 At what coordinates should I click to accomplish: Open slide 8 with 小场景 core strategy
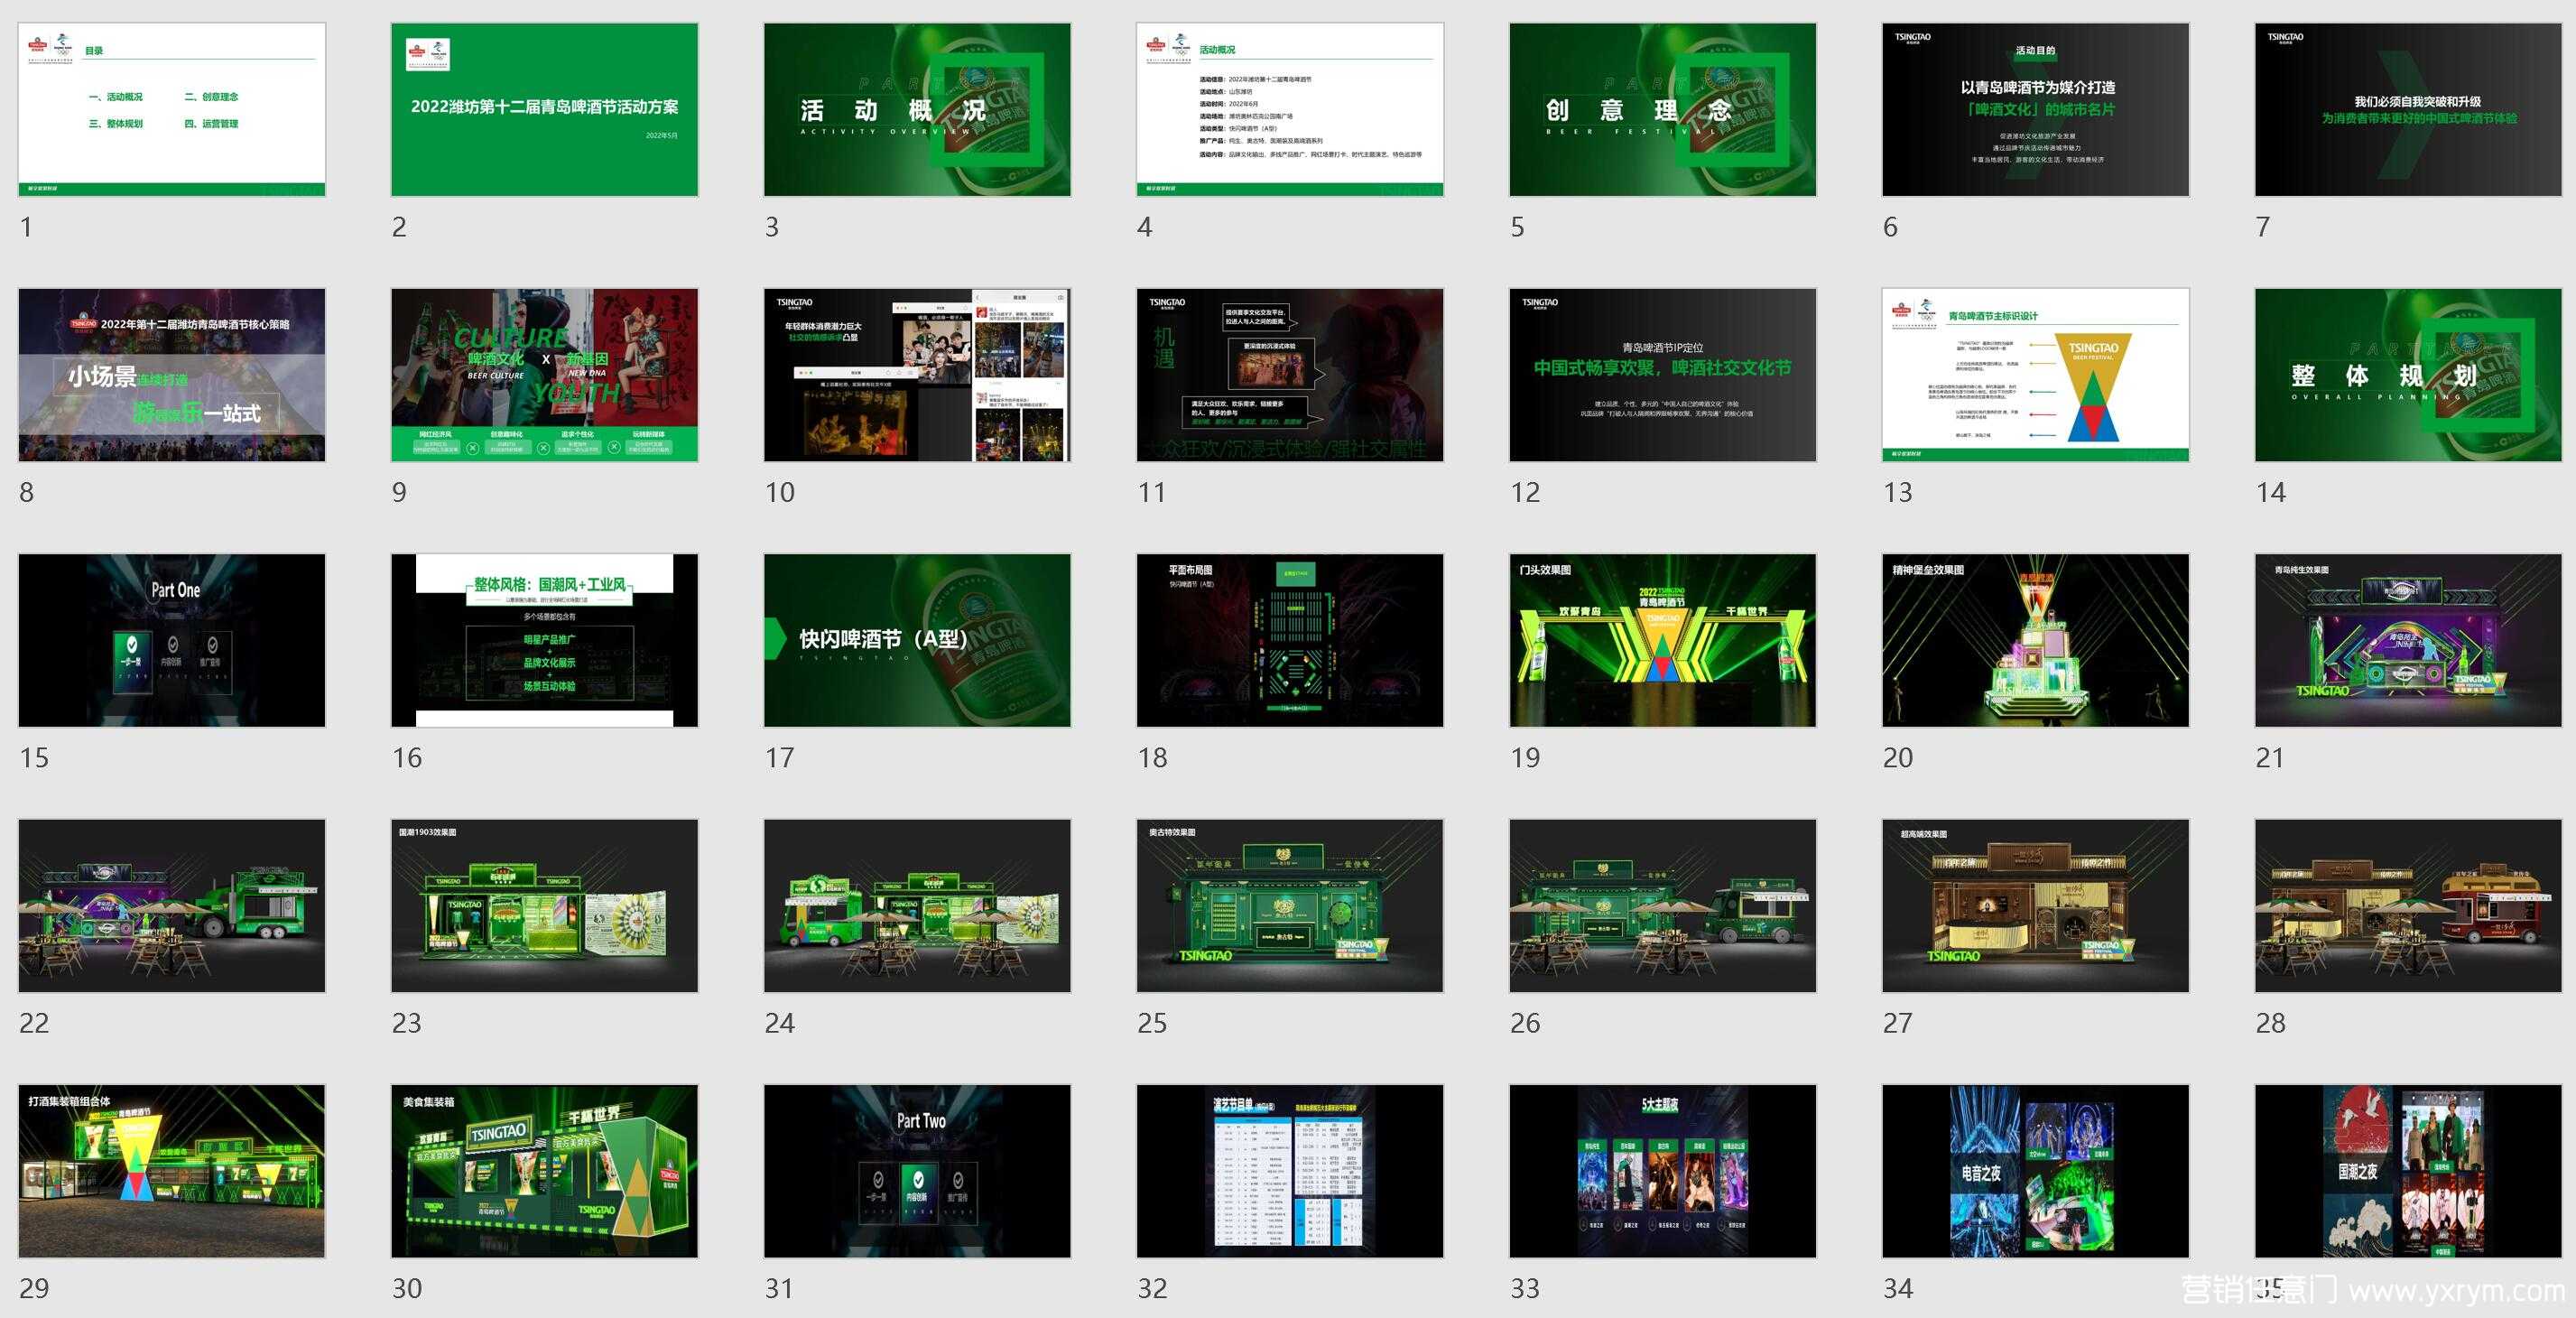point(172,375)
